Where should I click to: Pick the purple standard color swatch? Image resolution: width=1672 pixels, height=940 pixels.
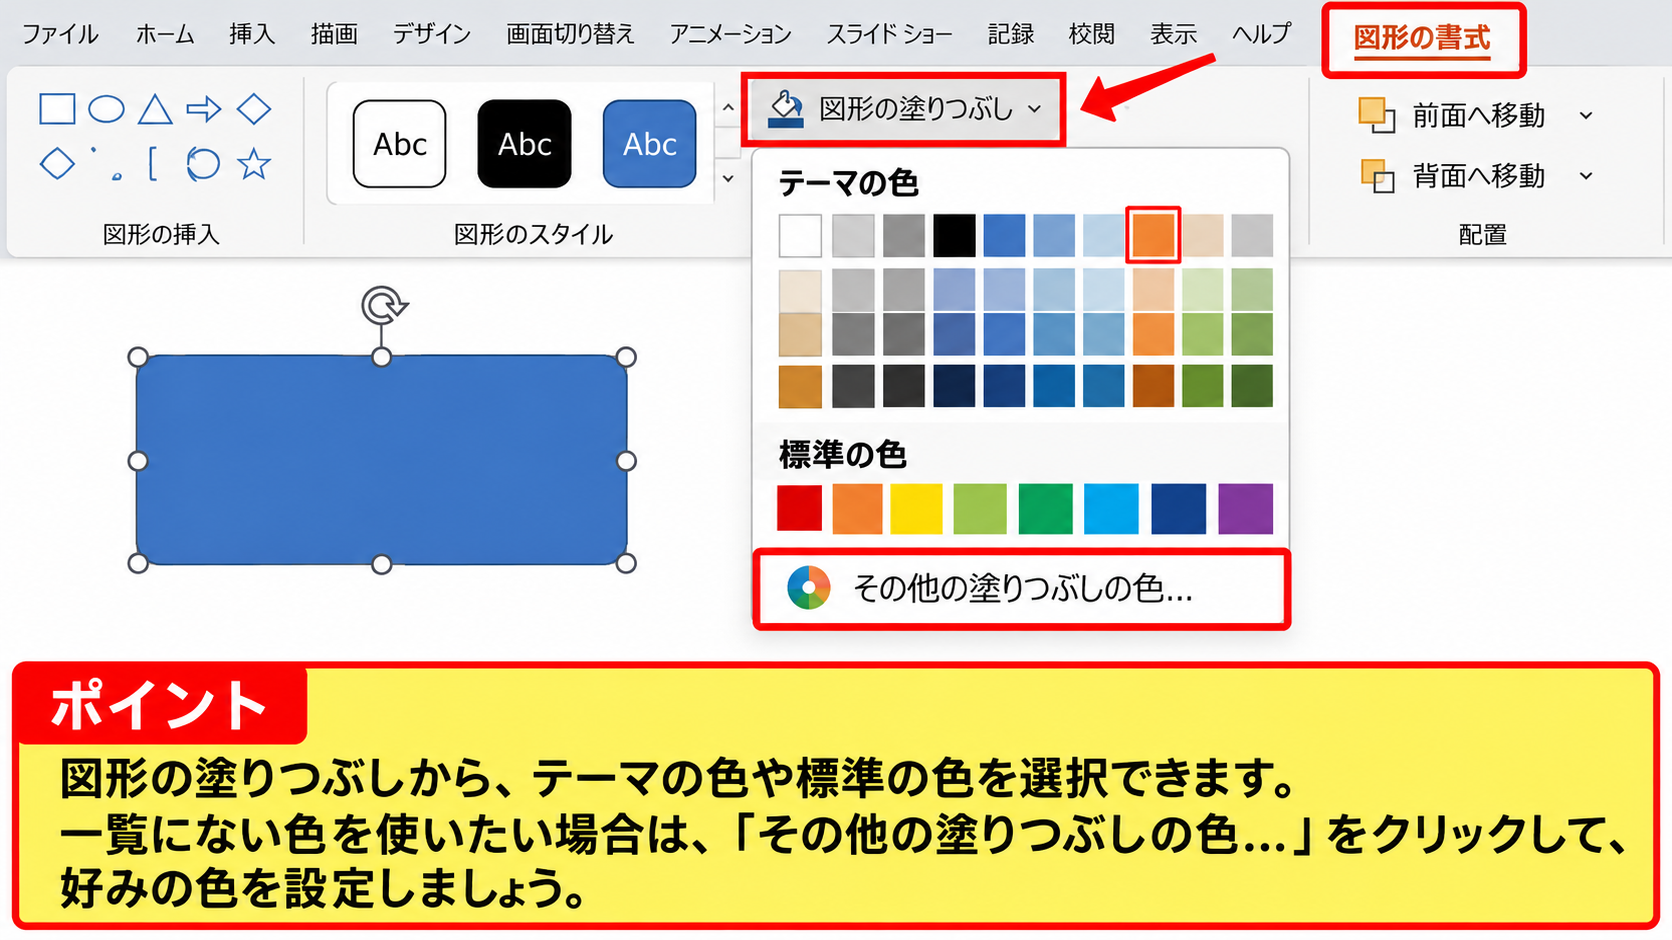tap(1246, 508)
